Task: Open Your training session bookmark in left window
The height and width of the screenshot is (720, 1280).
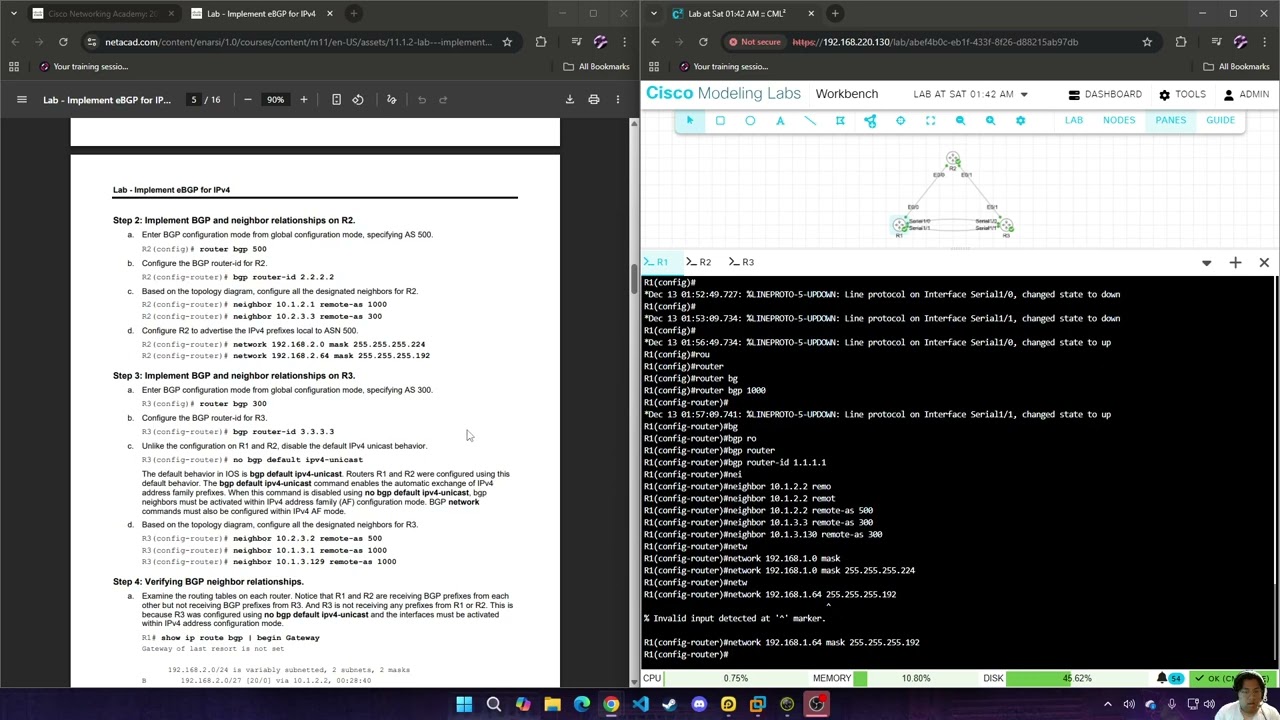Action: (x=82, y=66)
